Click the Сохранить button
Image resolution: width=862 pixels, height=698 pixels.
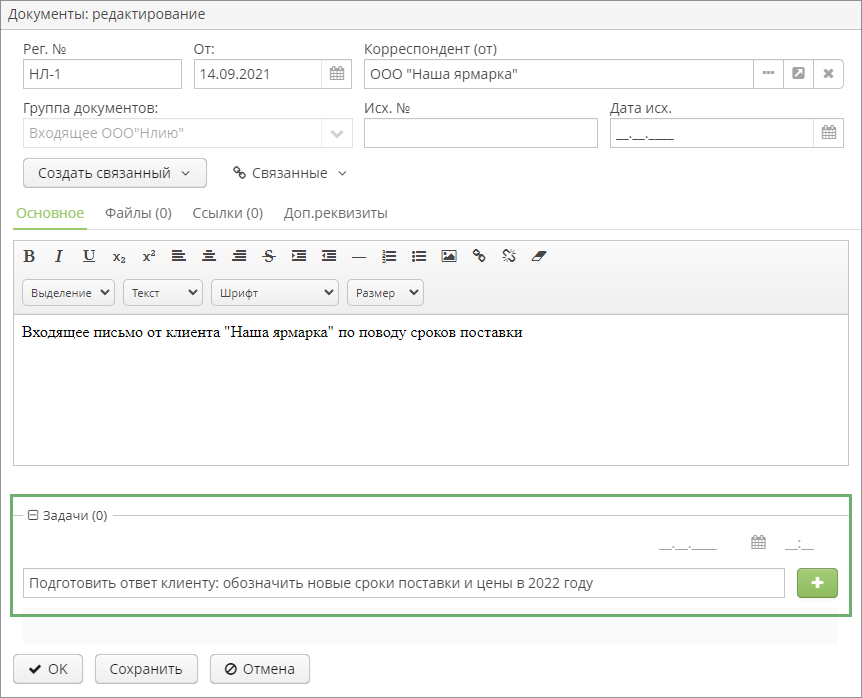146,669
